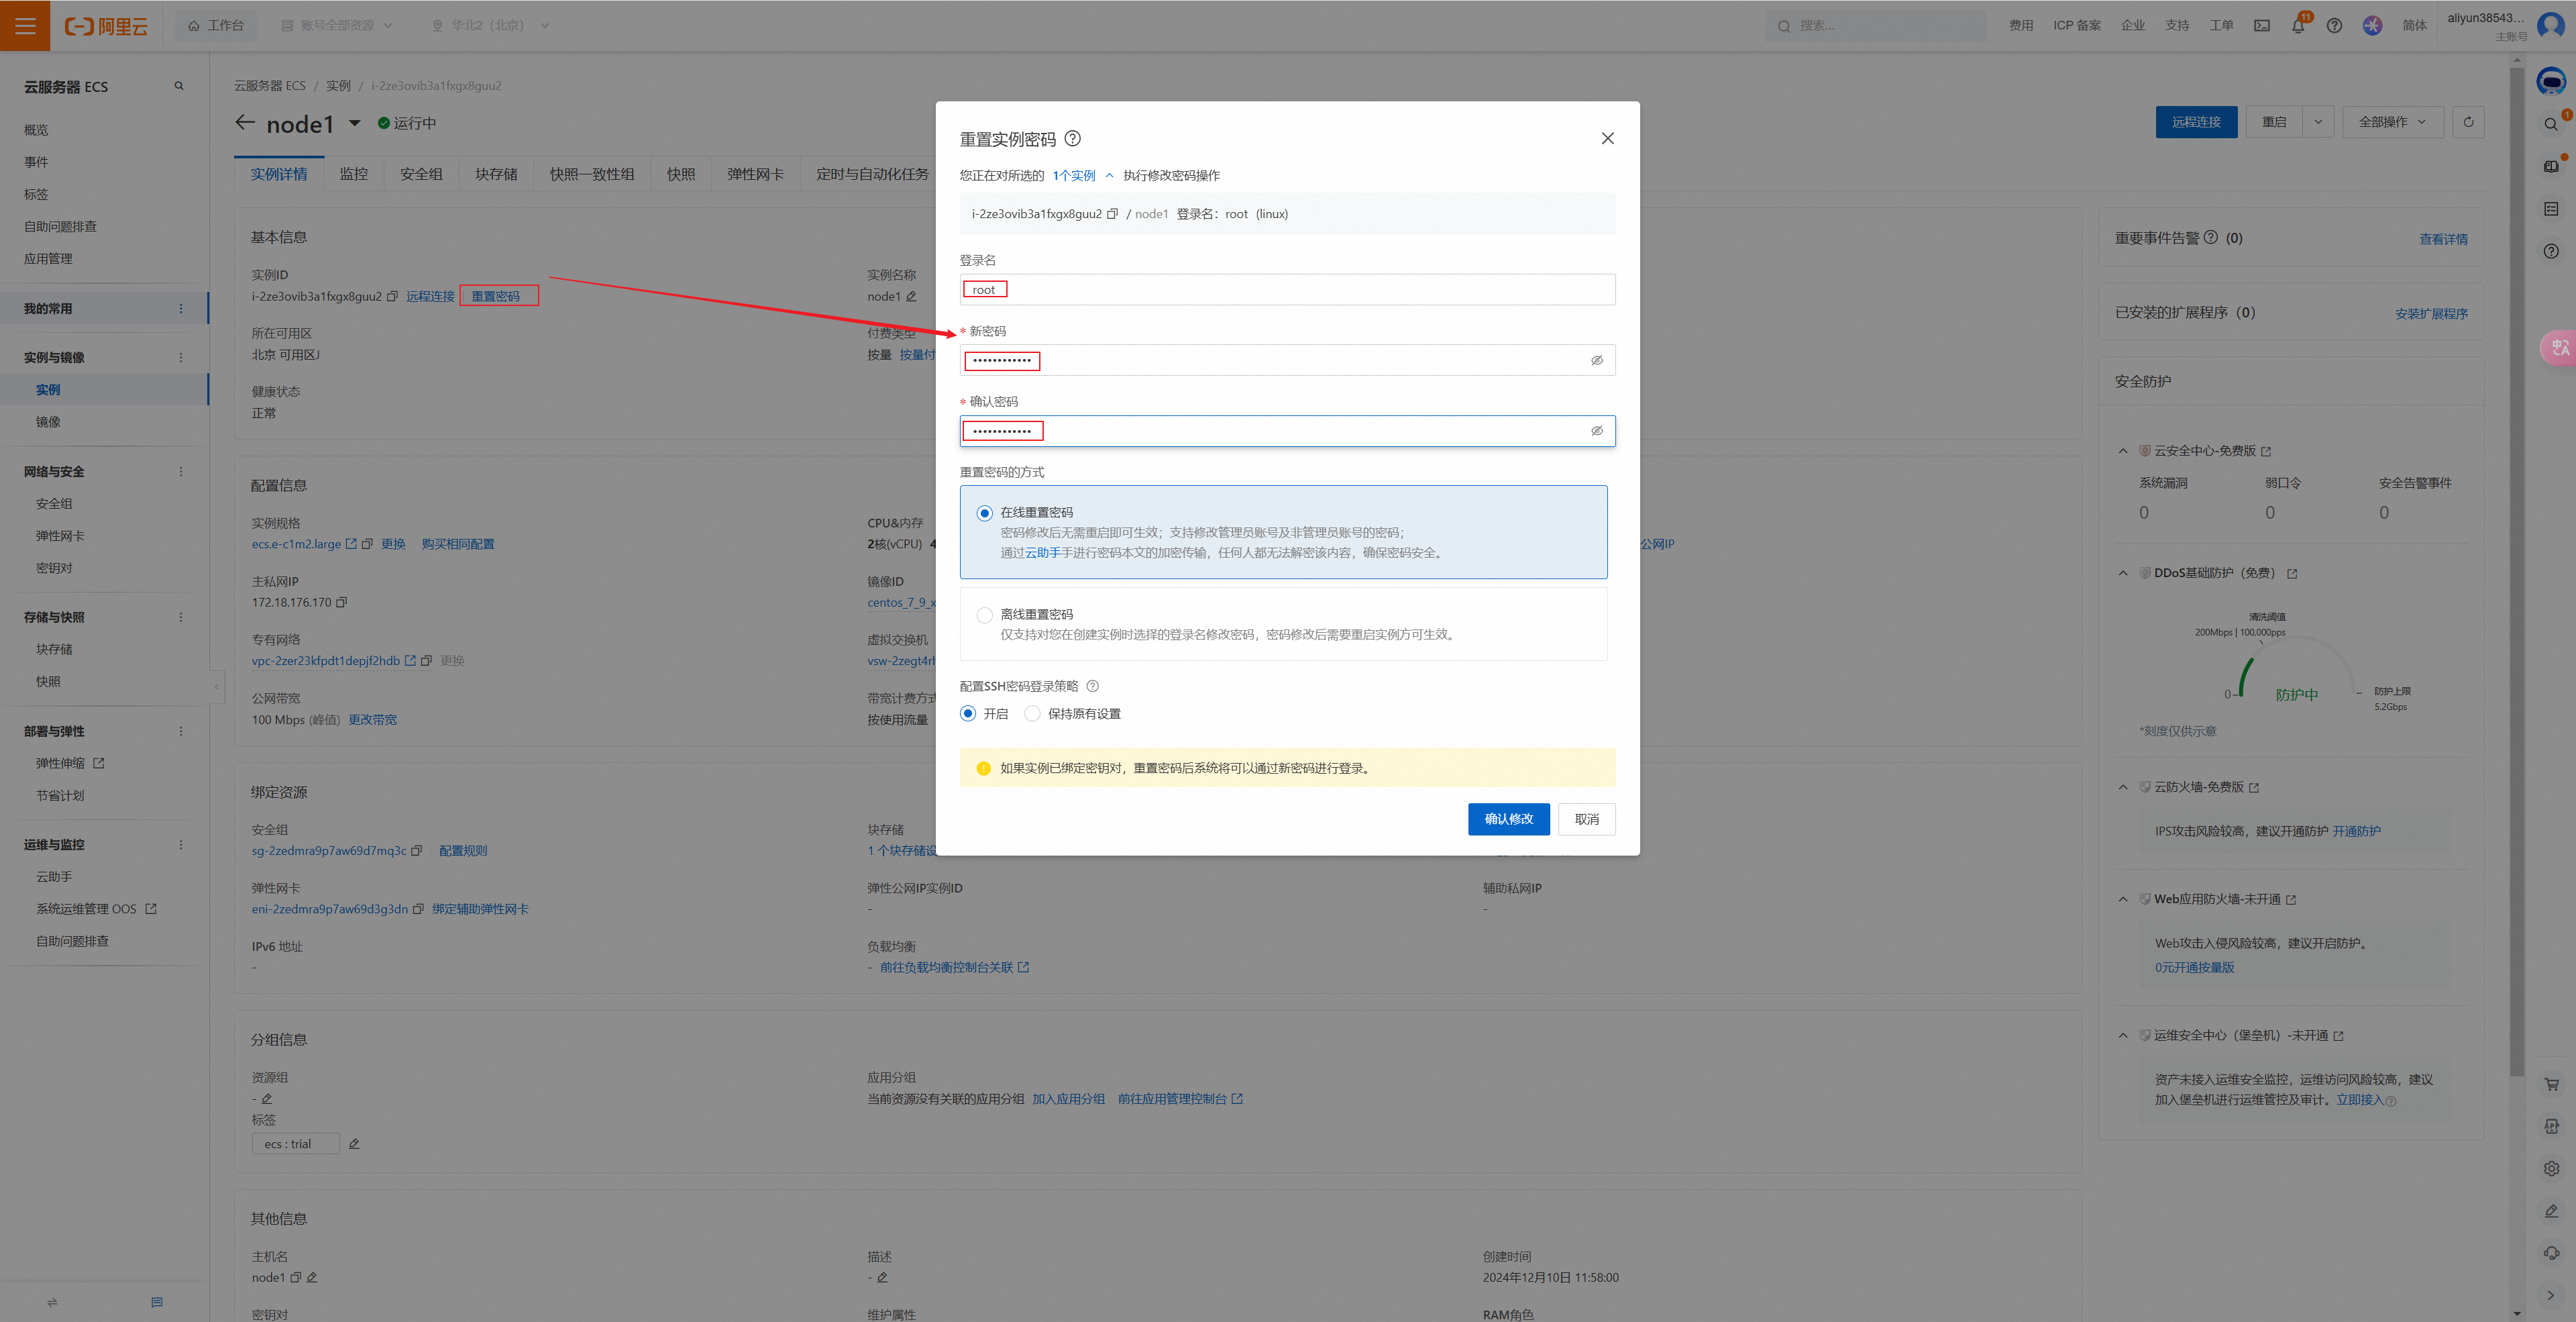
Task: Edit instance name pencil icon
Action: 911,296
